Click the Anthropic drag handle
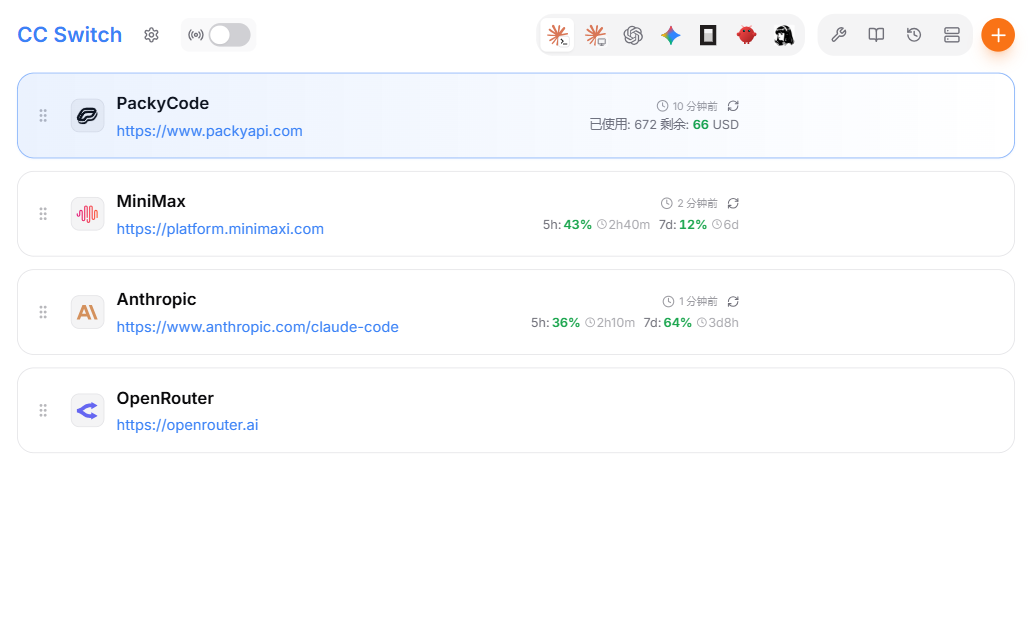Image resolution: width=1028 pixels, height=623 pixels. 43,312
